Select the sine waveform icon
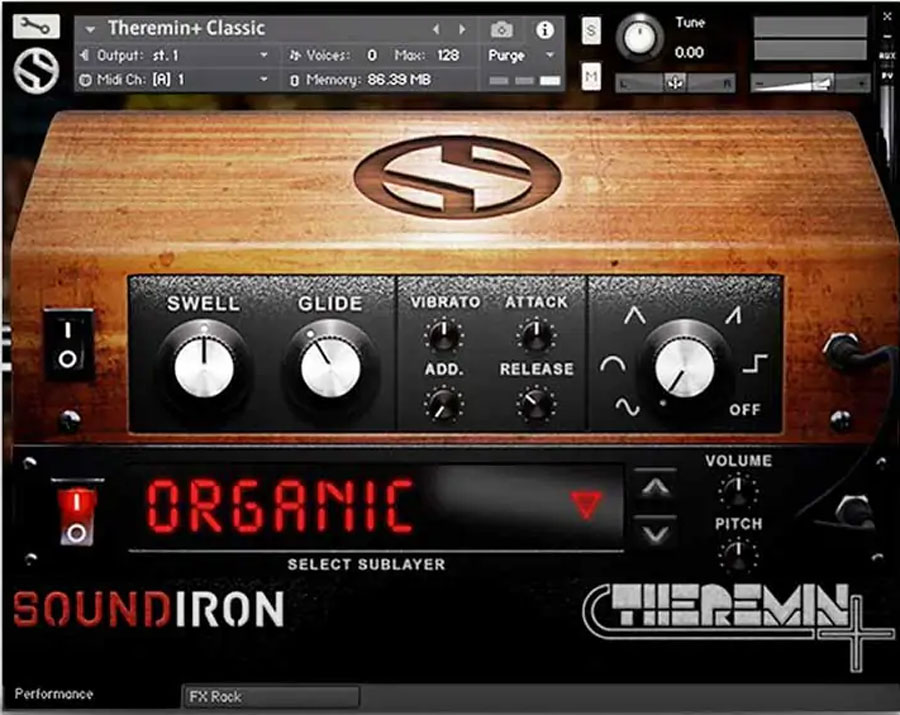This screenshot has width=900, height=715. pyautogui.click(x=627, y=407)
